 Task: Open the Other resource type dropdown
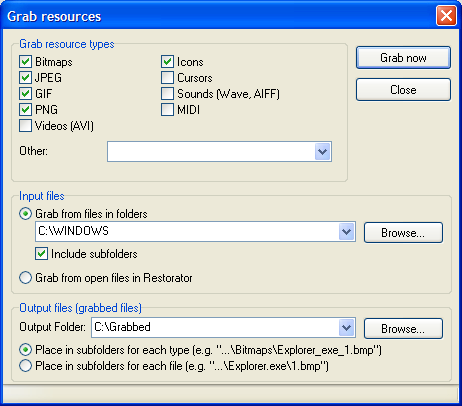[322, 152]
